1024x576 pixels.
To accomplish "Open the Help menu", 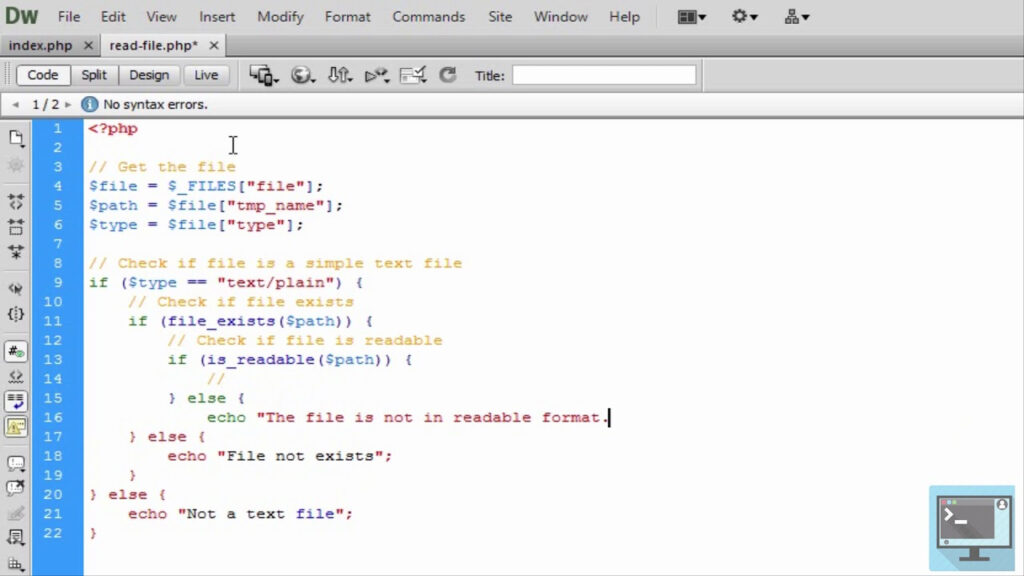I will pos(624,17).
